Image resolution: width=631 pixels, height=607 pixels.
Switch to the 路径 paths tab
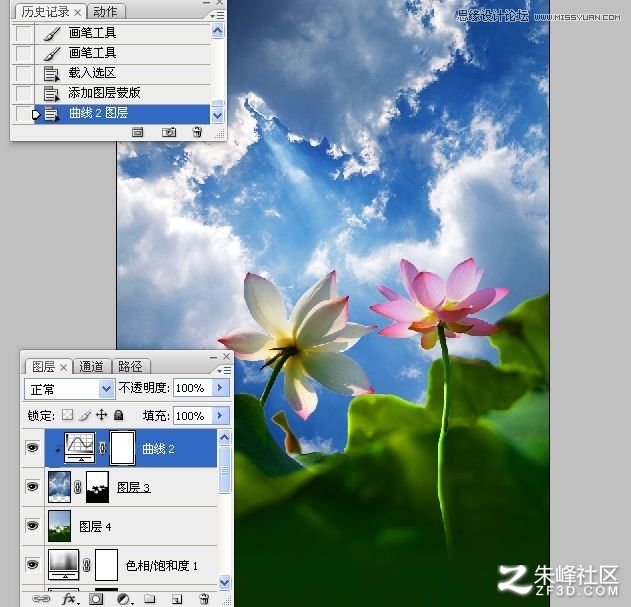pos(130,367)
